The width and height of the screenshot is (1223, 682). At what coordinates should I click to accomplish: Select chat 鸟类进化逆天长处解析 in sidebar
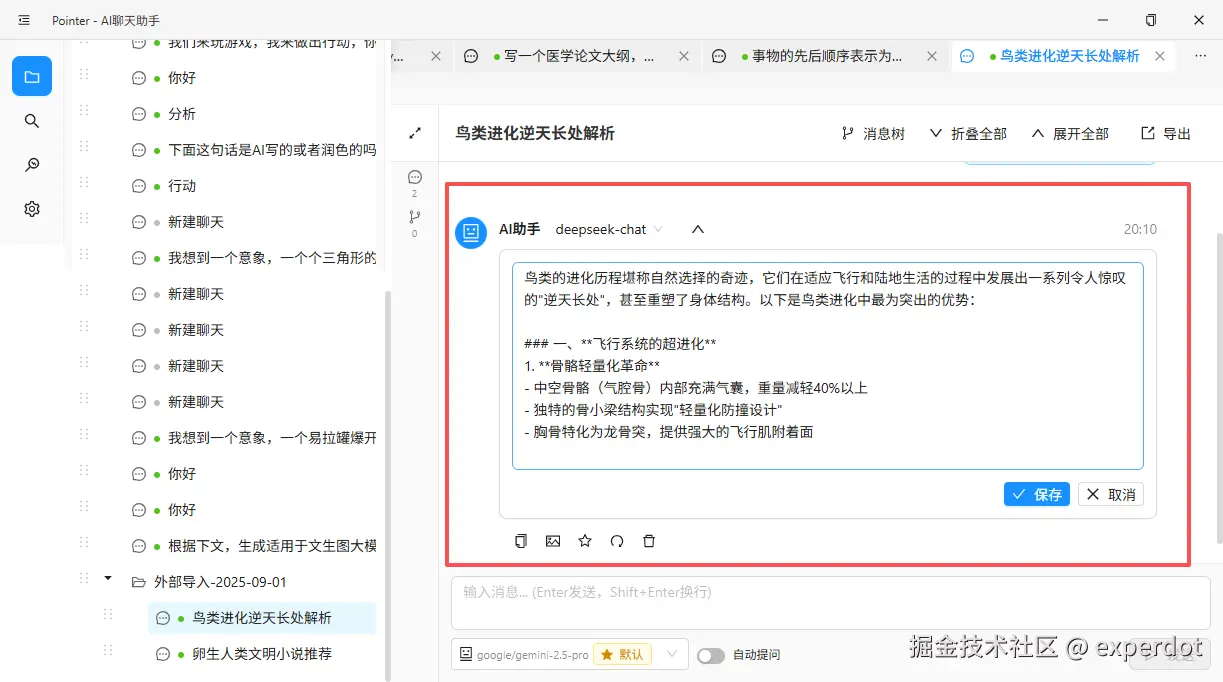[x=262, y=618]
